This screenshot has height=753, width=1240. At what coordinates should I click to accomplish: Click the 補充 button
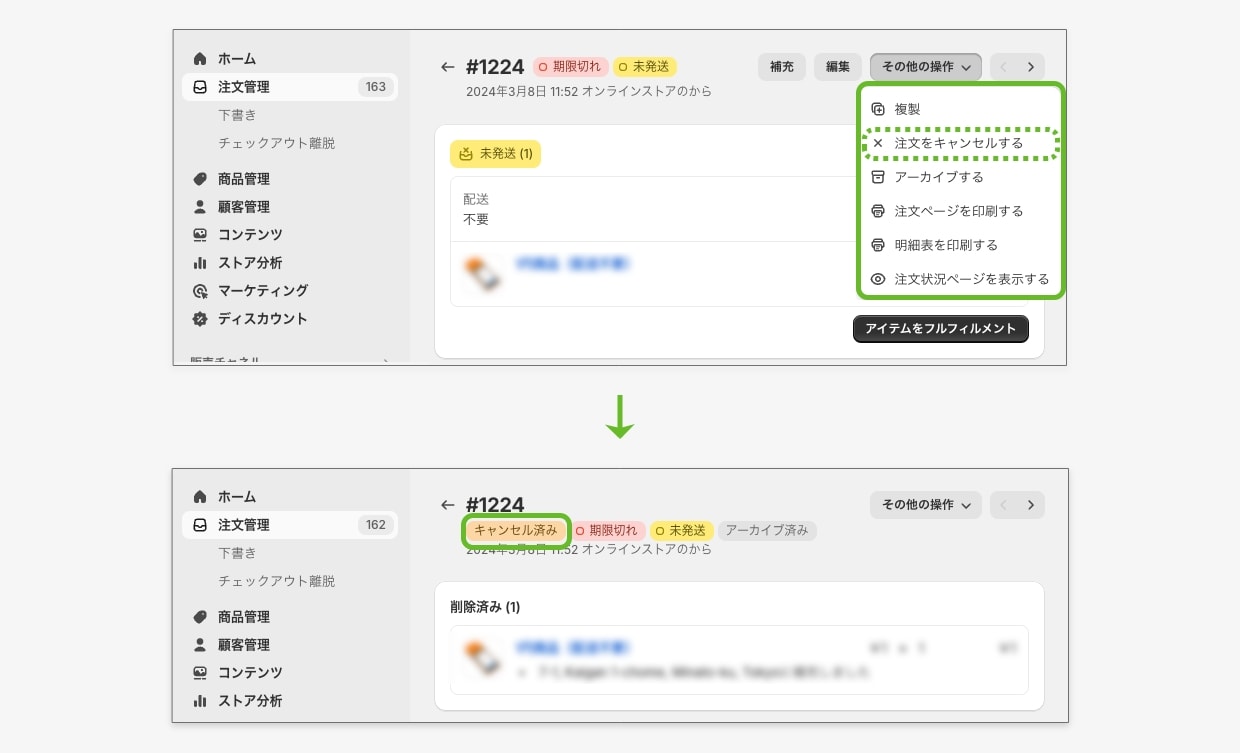[x=782, y=67]
